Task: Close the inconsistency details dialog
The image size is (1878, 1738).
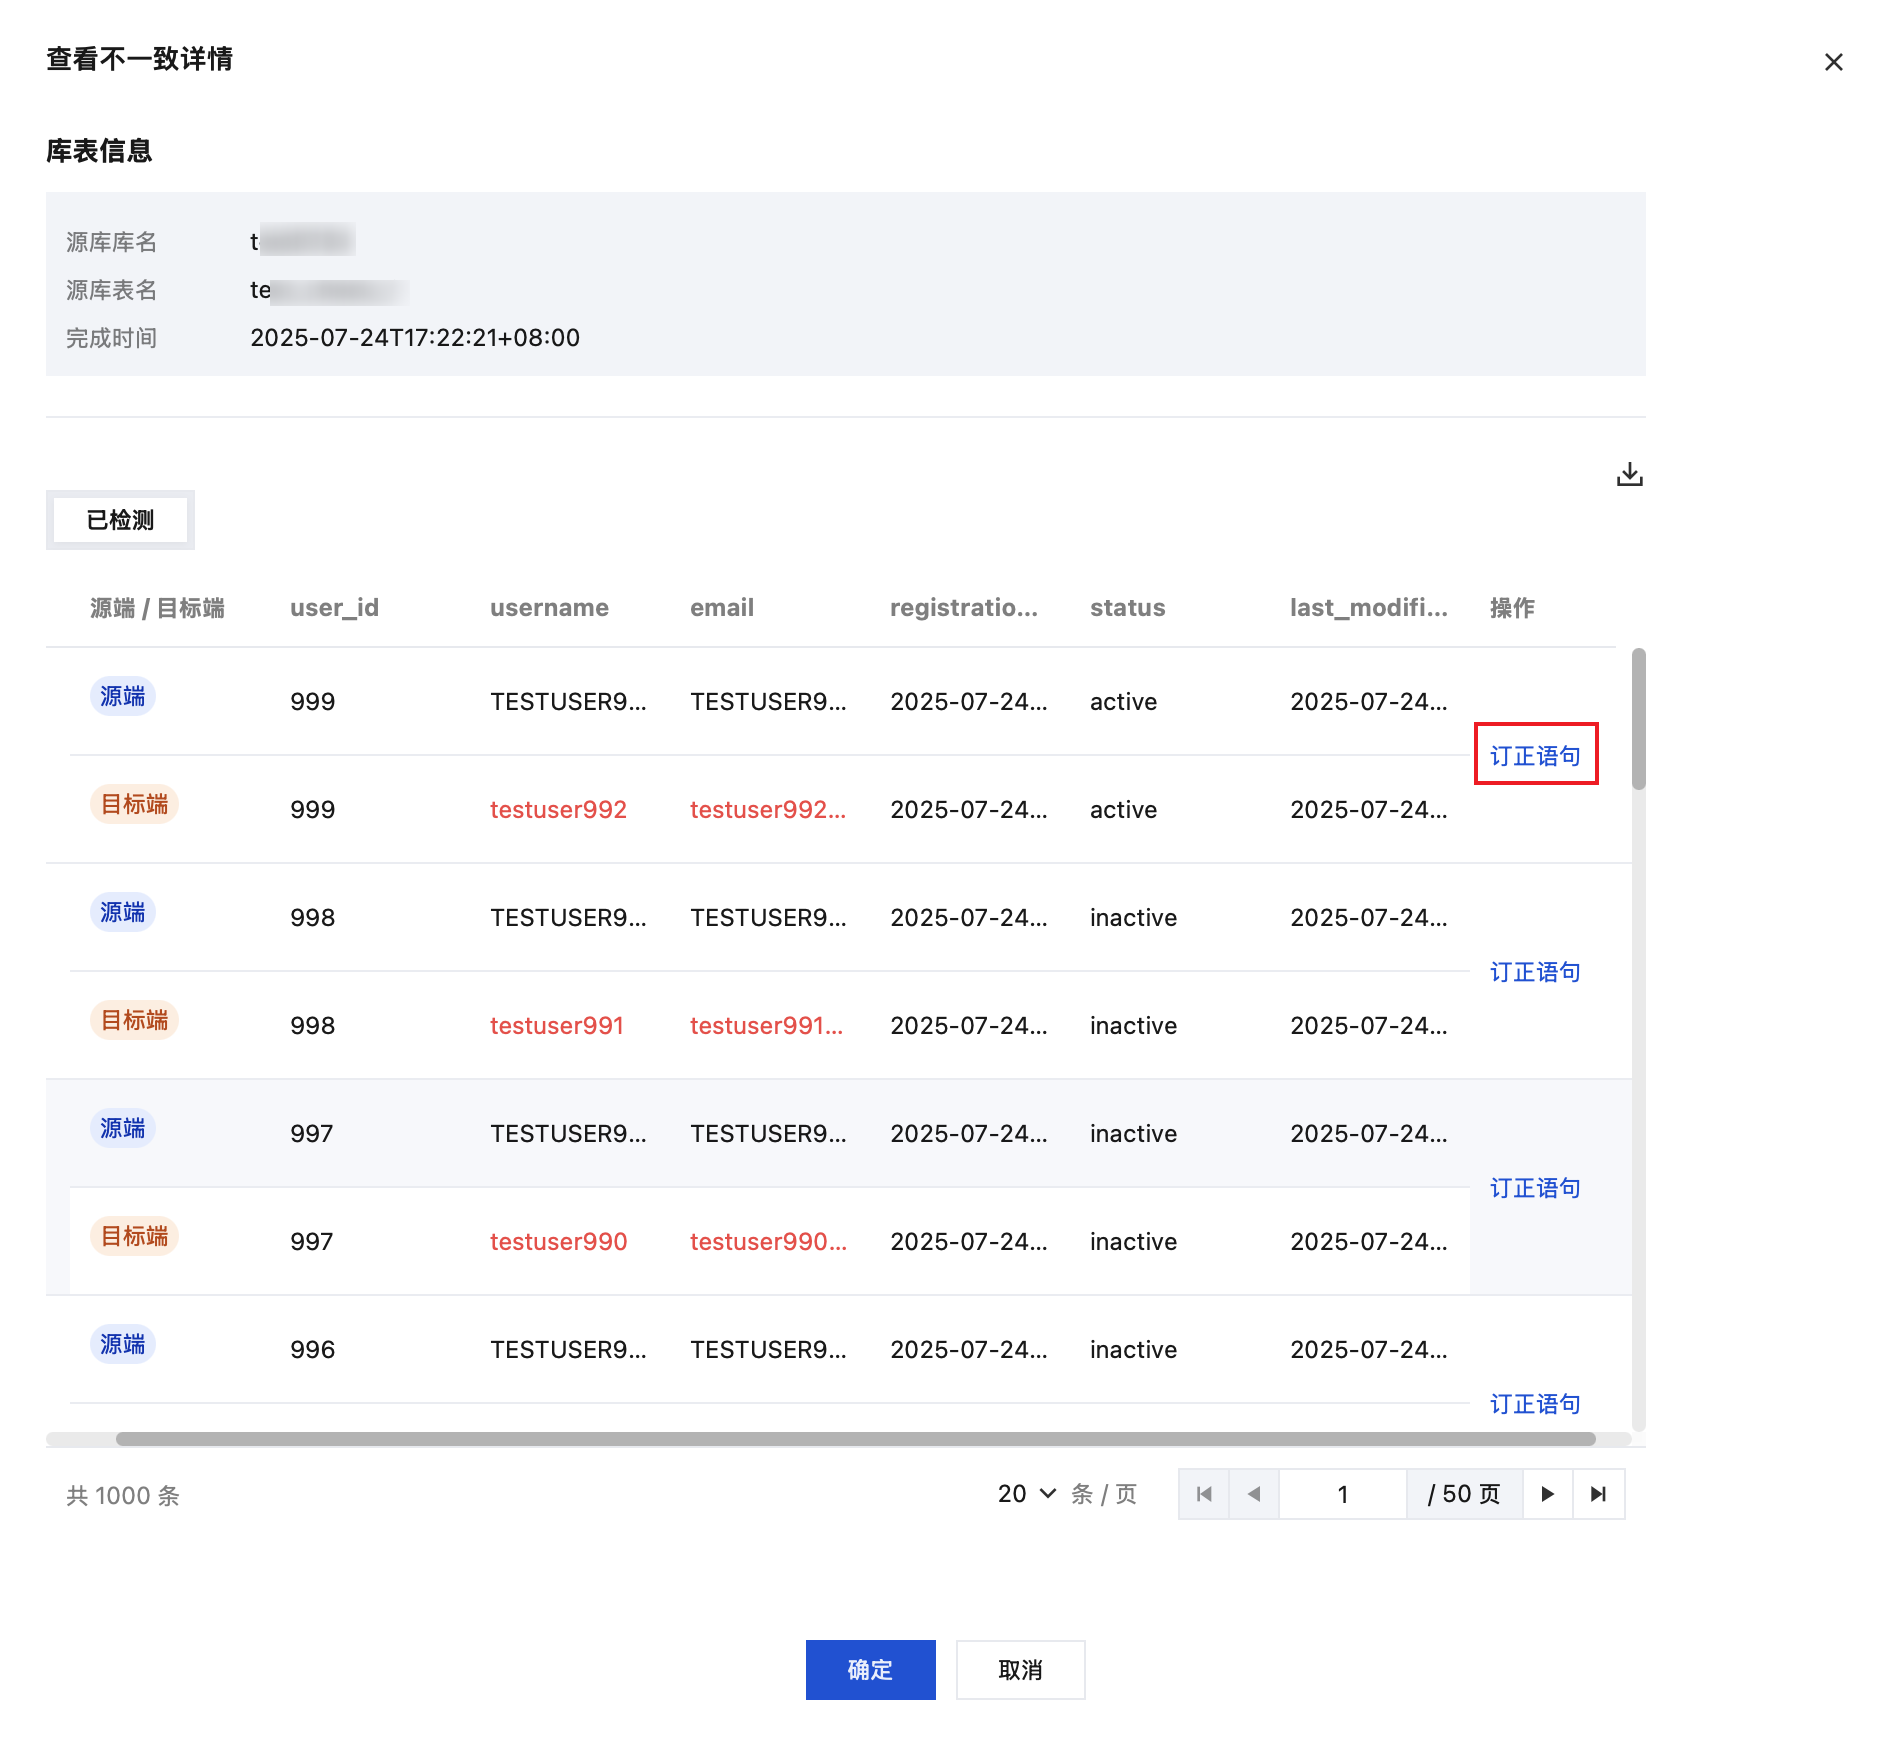Action: pos(1833,62)
